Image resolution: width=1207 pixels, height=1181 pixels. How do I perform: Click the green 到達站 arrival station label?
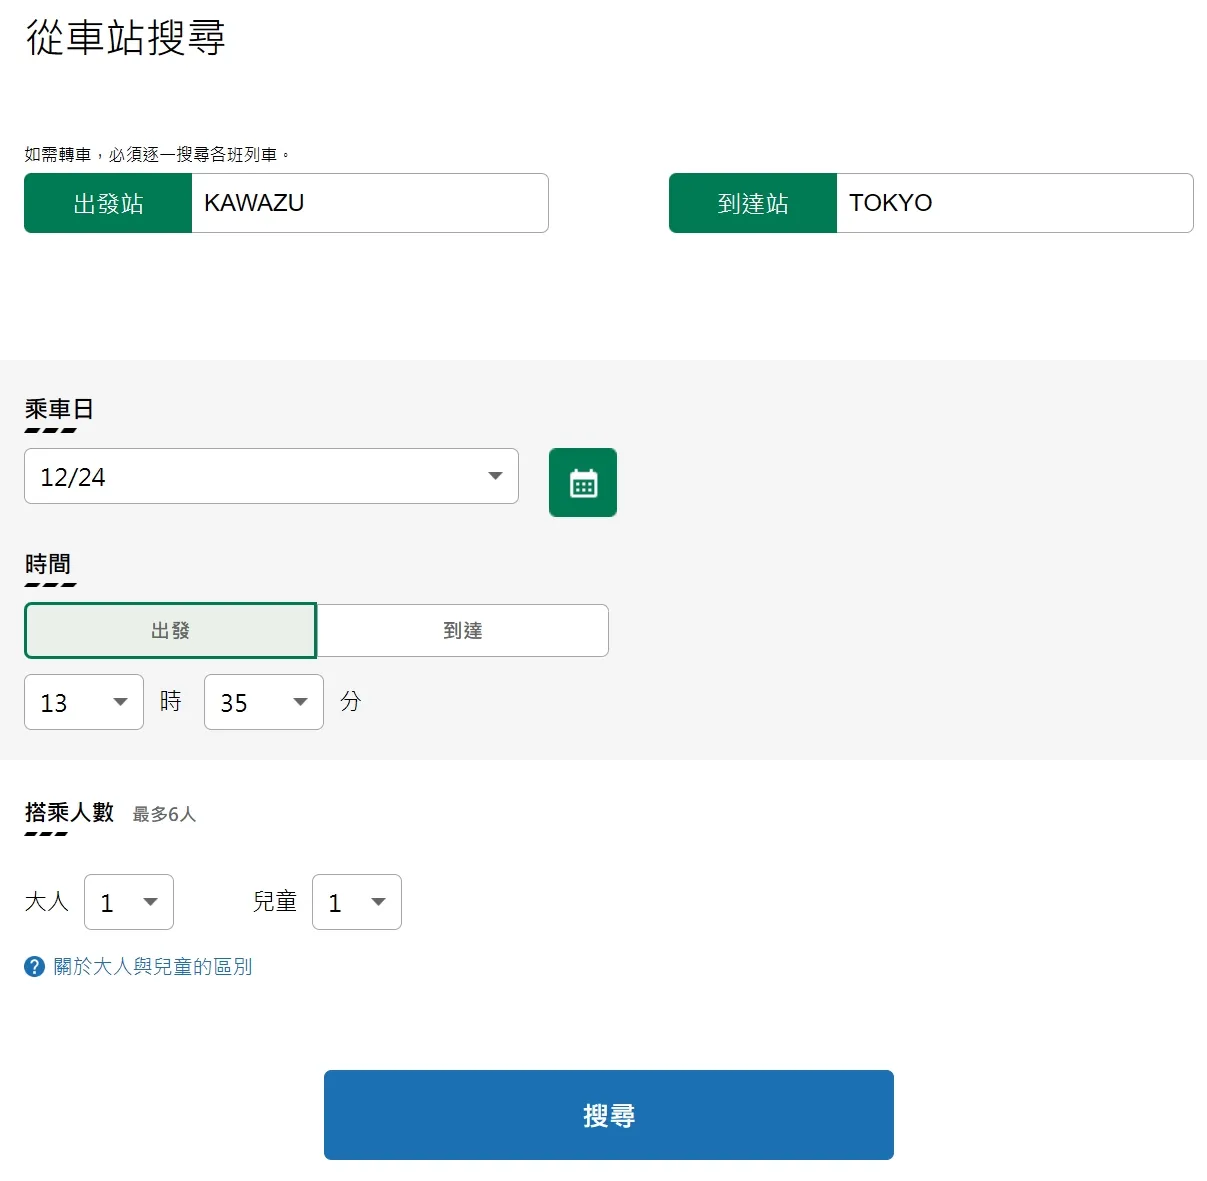[752, 203]
